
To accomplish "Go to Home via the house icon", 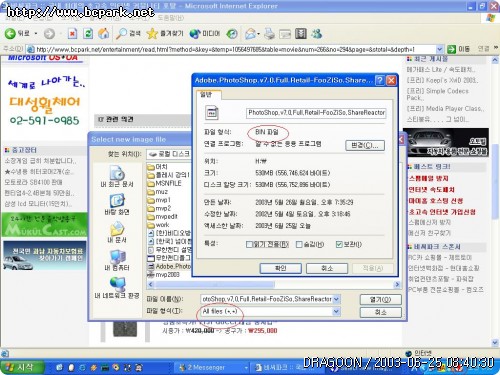I will pyautogui.click(x=104, y=33).
